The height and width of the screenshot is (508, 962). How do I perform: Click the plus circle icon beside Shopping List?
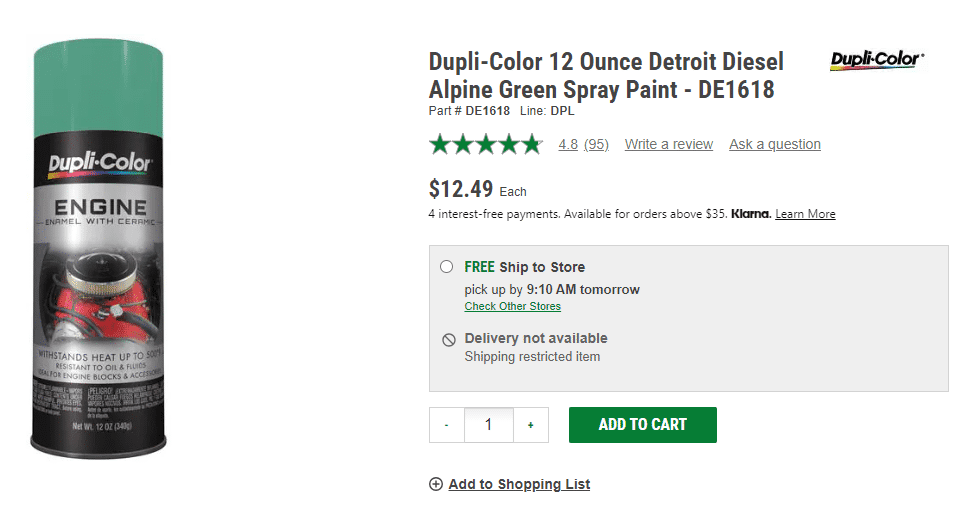click(x=436, y=485)
